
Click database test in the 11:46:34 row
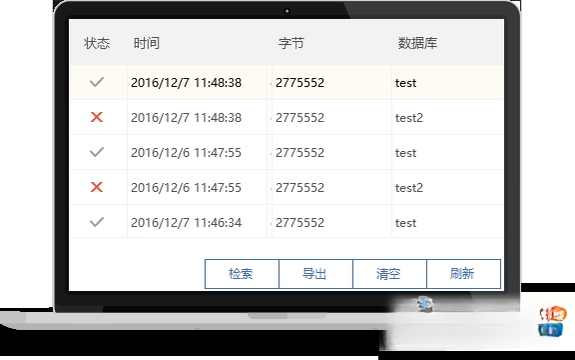[x=406, y=223]
